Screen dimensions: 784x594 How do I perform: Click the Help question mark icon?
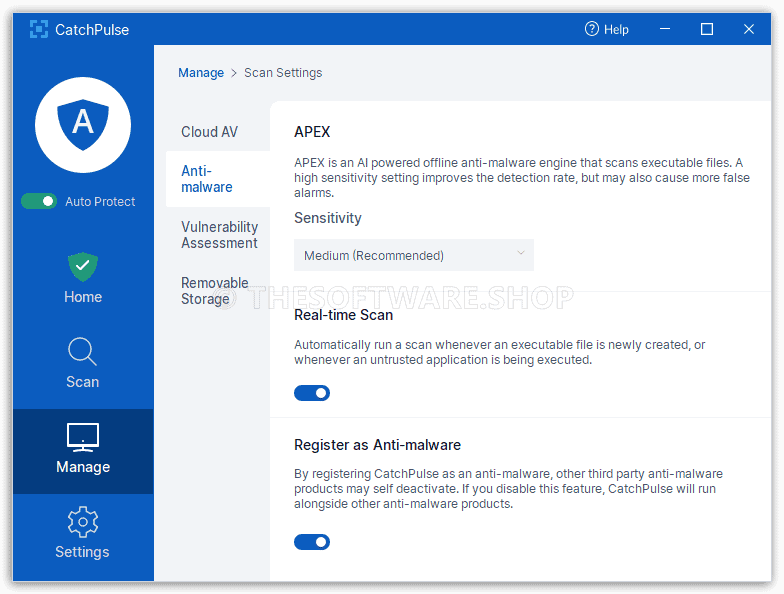(x=592, y=29)
